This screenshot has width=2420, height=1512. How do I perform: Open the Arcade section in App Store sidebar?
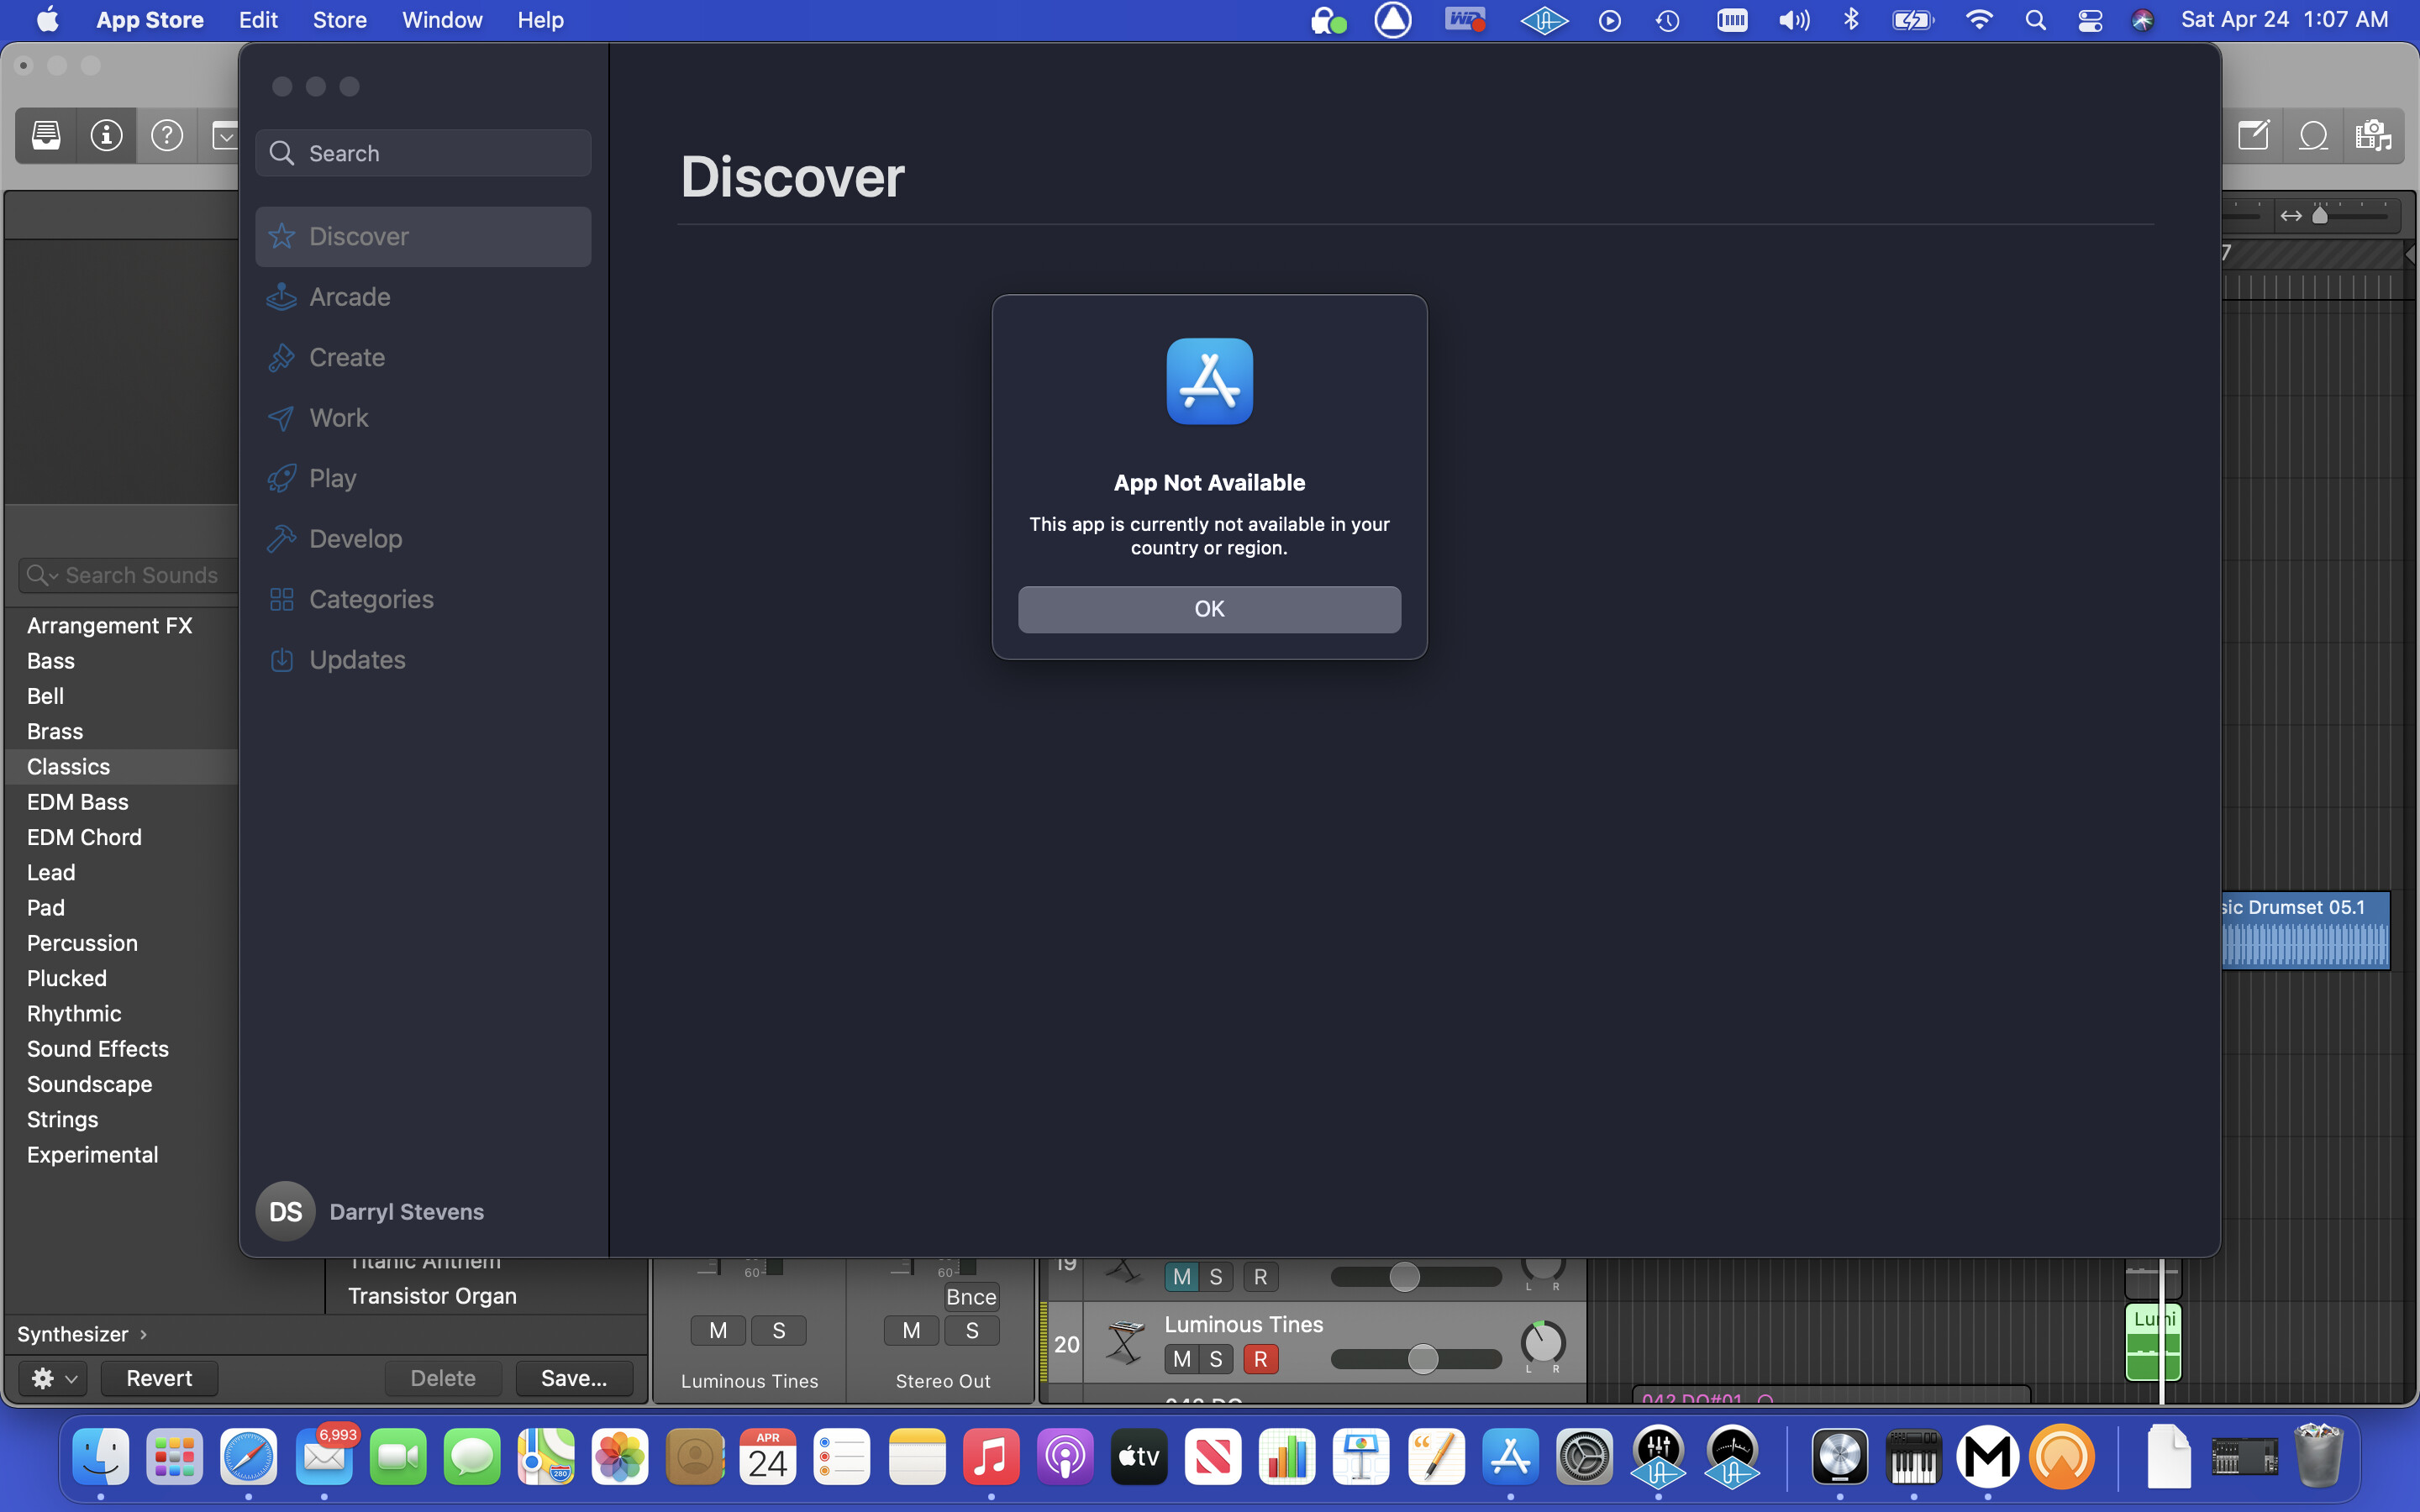(423, 297)
